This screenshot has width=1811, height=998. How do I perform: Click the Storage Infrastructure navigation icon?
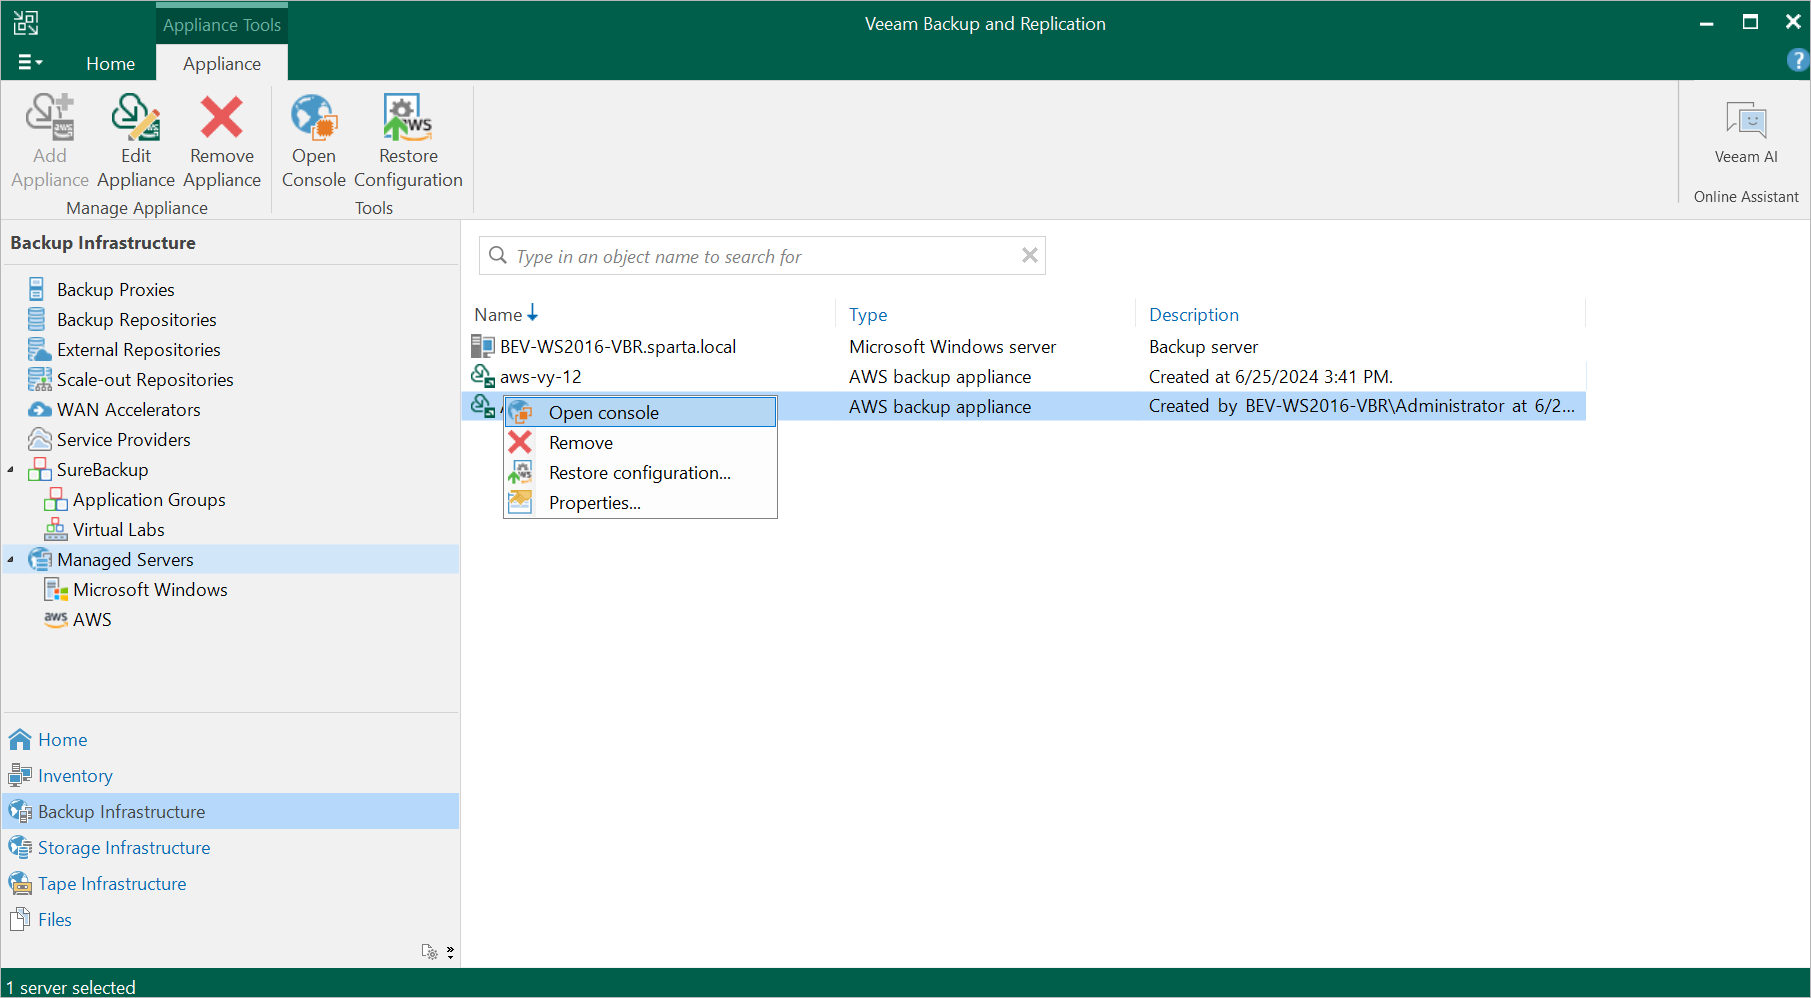[x=20, y=847]
